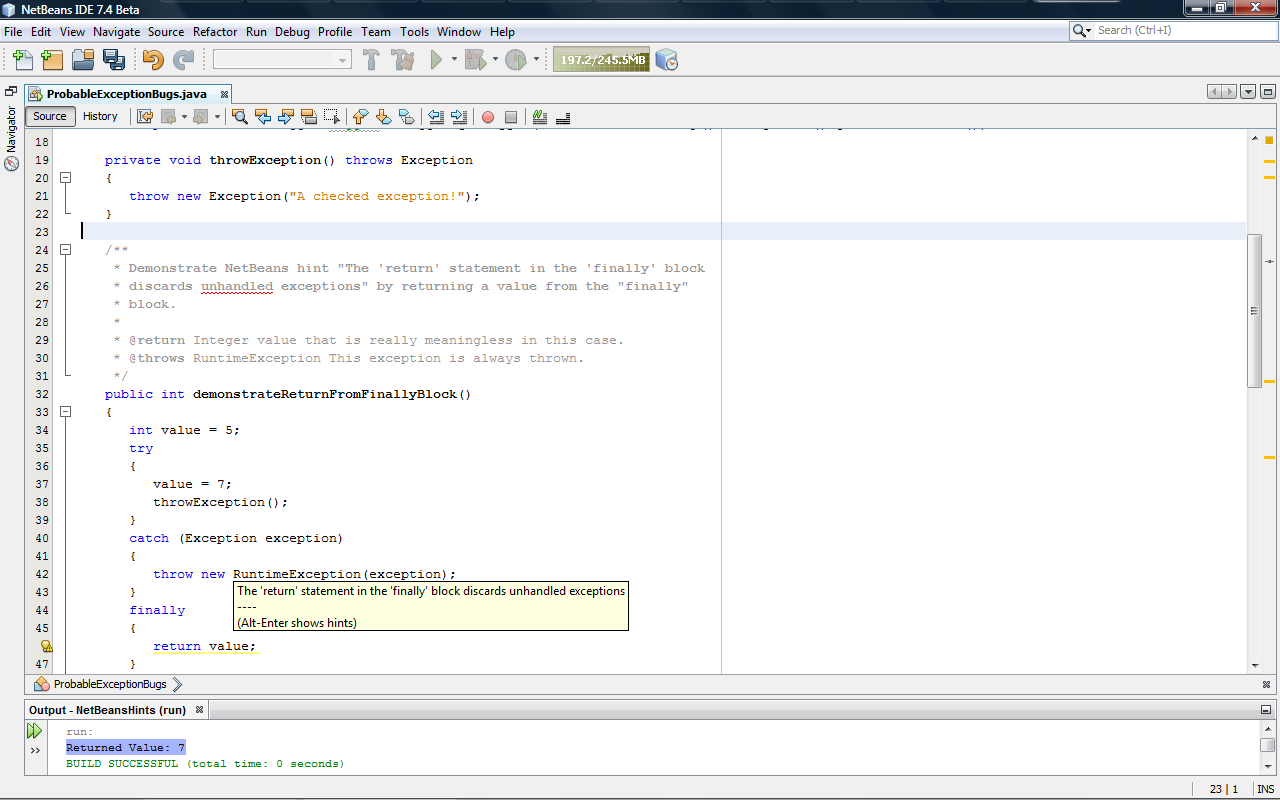Click the Find Next Occurrence icon
The height and width of the screenshot is (800, 1280).
pos(286,117)
